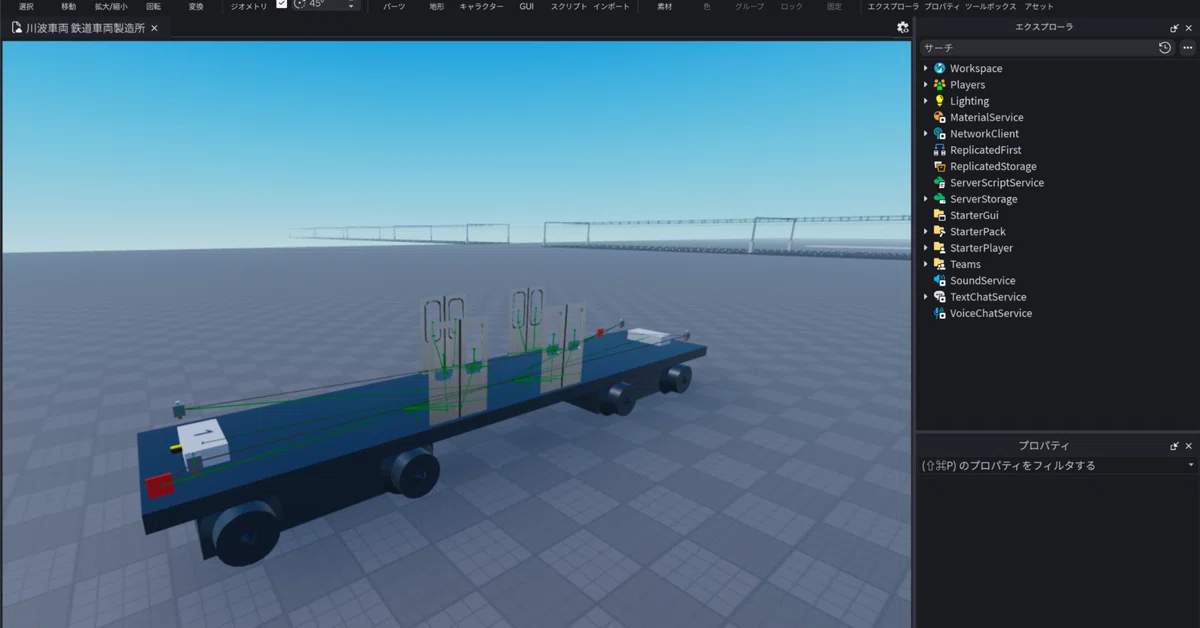Click the ジオメトリ label

(249, 6)
